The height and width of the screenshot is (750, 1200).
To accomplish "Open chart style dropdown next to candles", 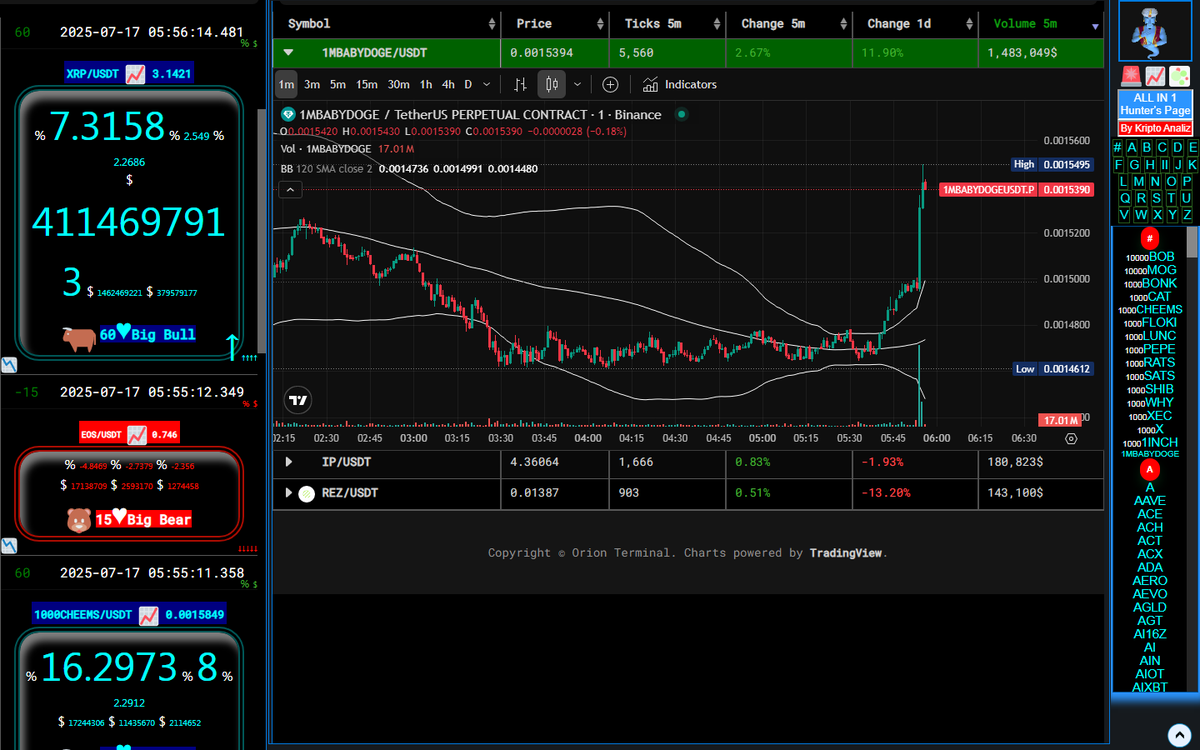I will click(577, 85).
